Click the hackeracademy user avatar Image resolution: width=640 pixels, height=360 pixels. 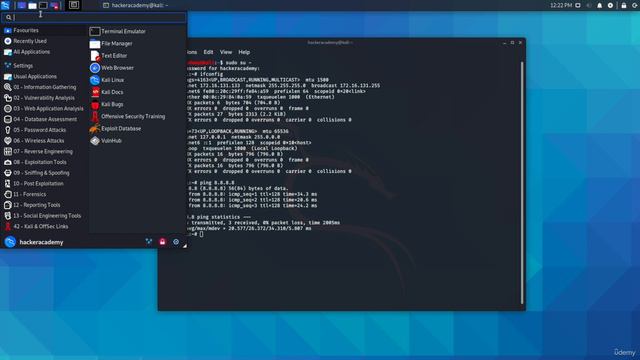coord(10,242)
